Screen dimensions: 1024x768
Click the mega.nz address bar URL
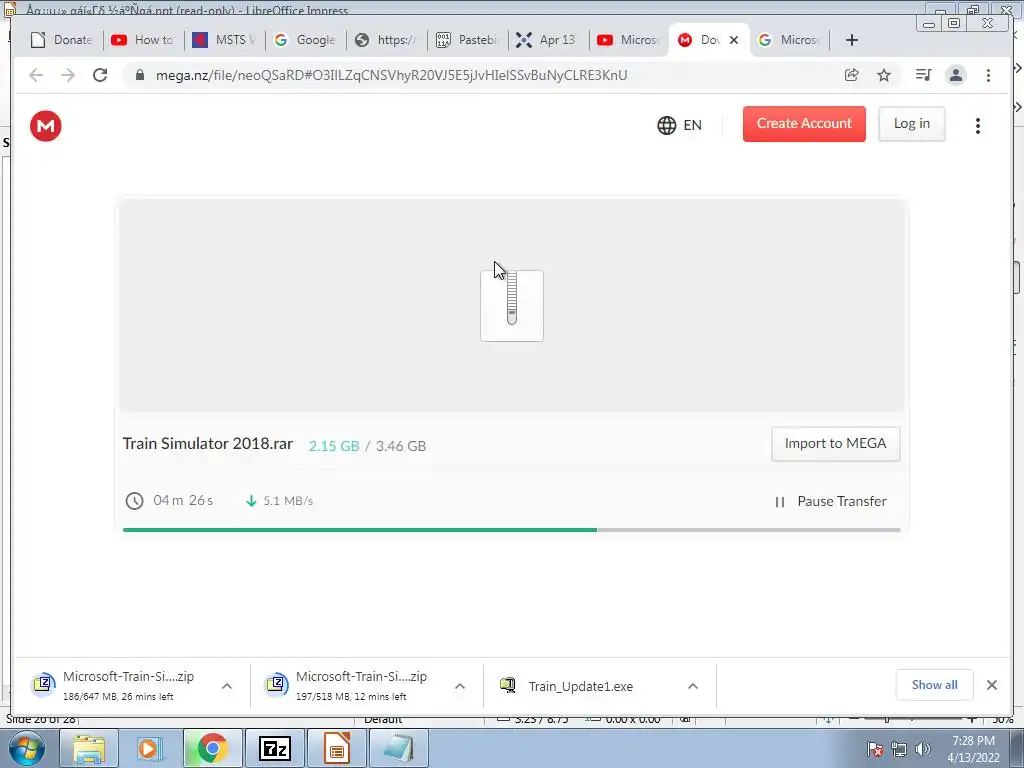tap(391, 75)
